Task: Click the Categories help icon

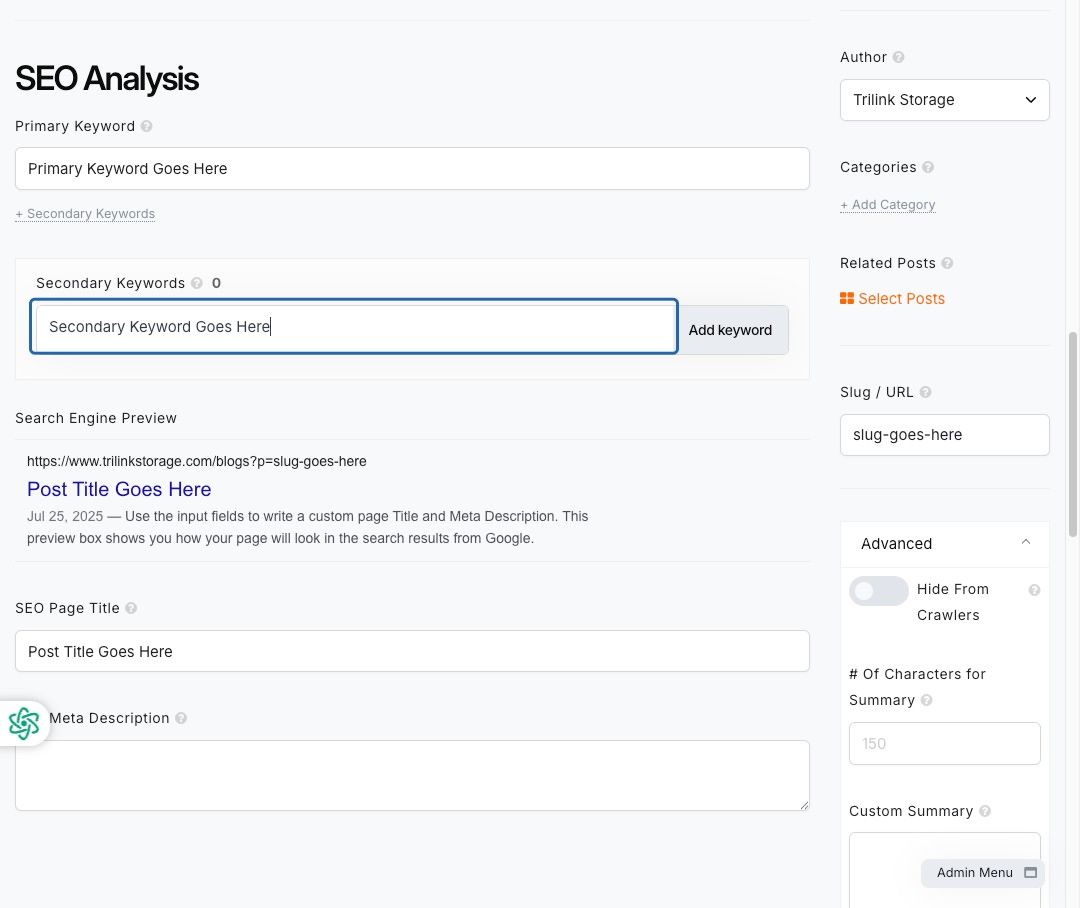Action: pos(928,167)
